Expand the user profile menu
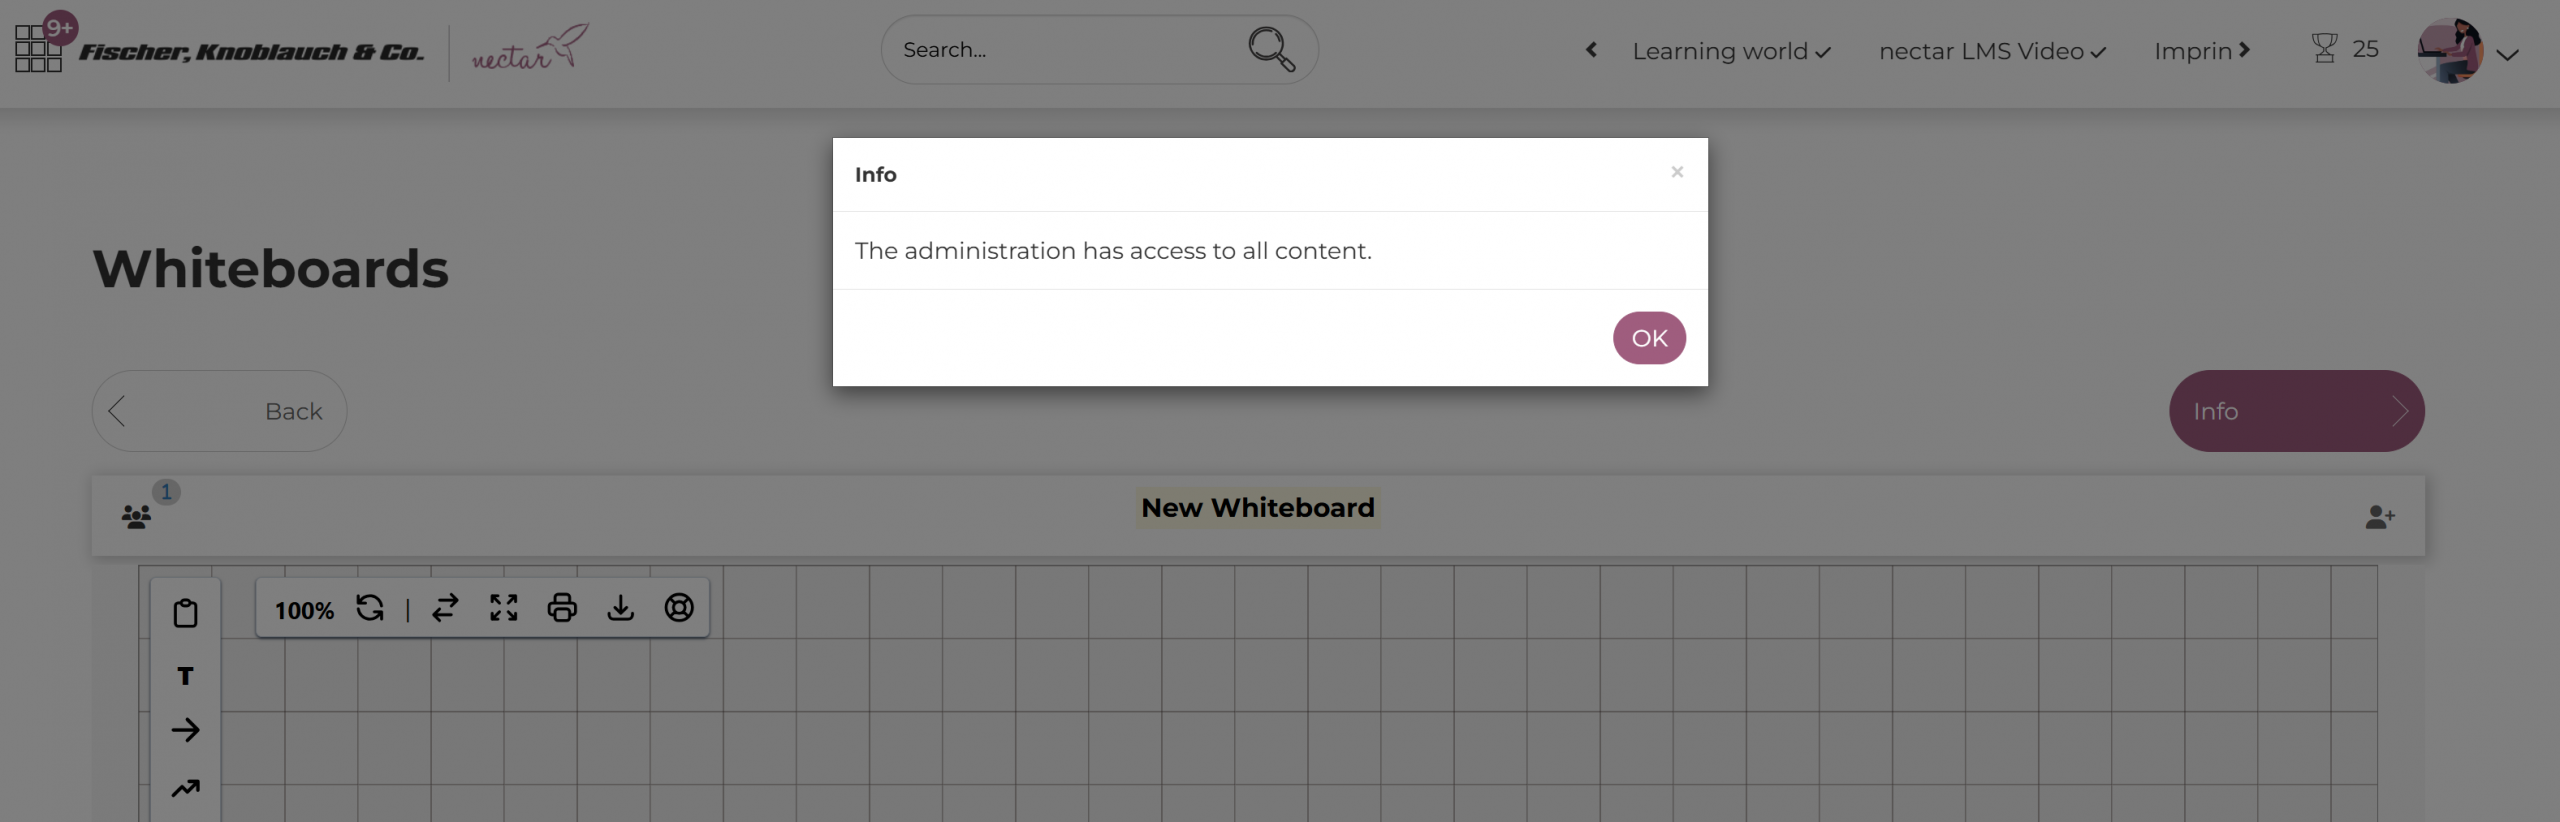The width and height of the screenshot is (2560, 822). 2506,54
